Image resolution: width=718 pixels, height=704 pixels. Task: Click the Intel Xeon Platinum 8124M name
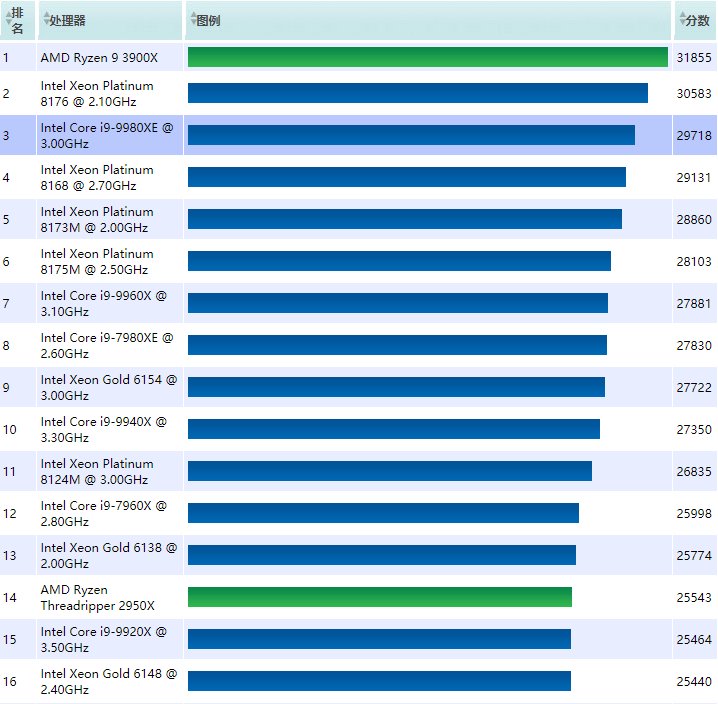97,472
